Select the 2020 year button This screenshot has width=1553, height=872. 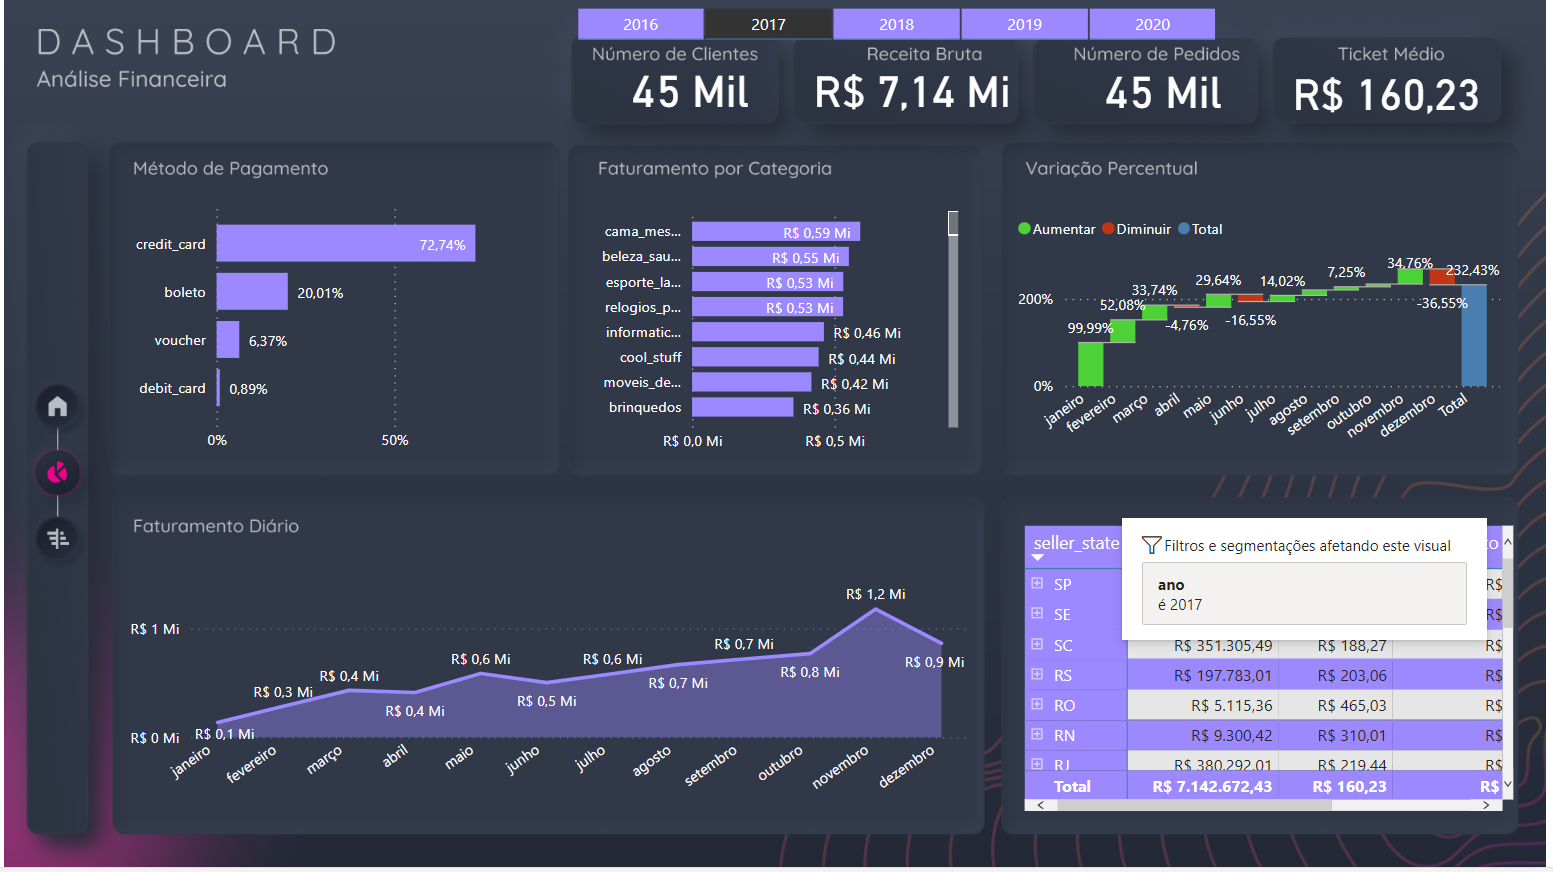click(1152, 23)
